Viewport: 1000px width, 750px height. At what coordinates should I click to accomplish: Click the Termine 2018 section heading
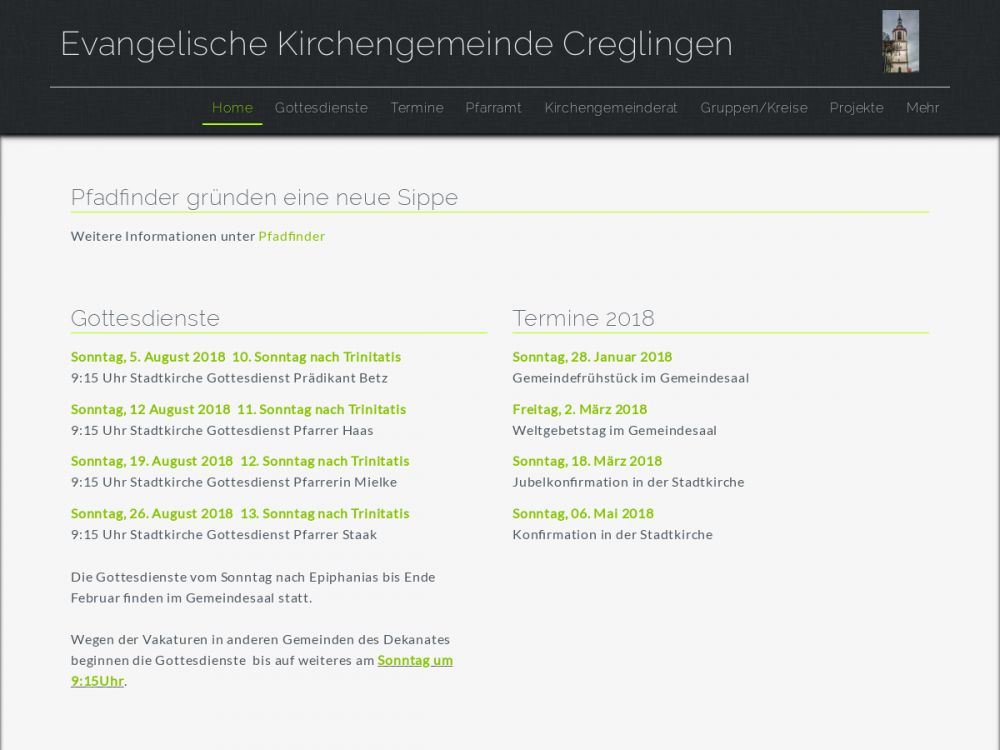583,318
